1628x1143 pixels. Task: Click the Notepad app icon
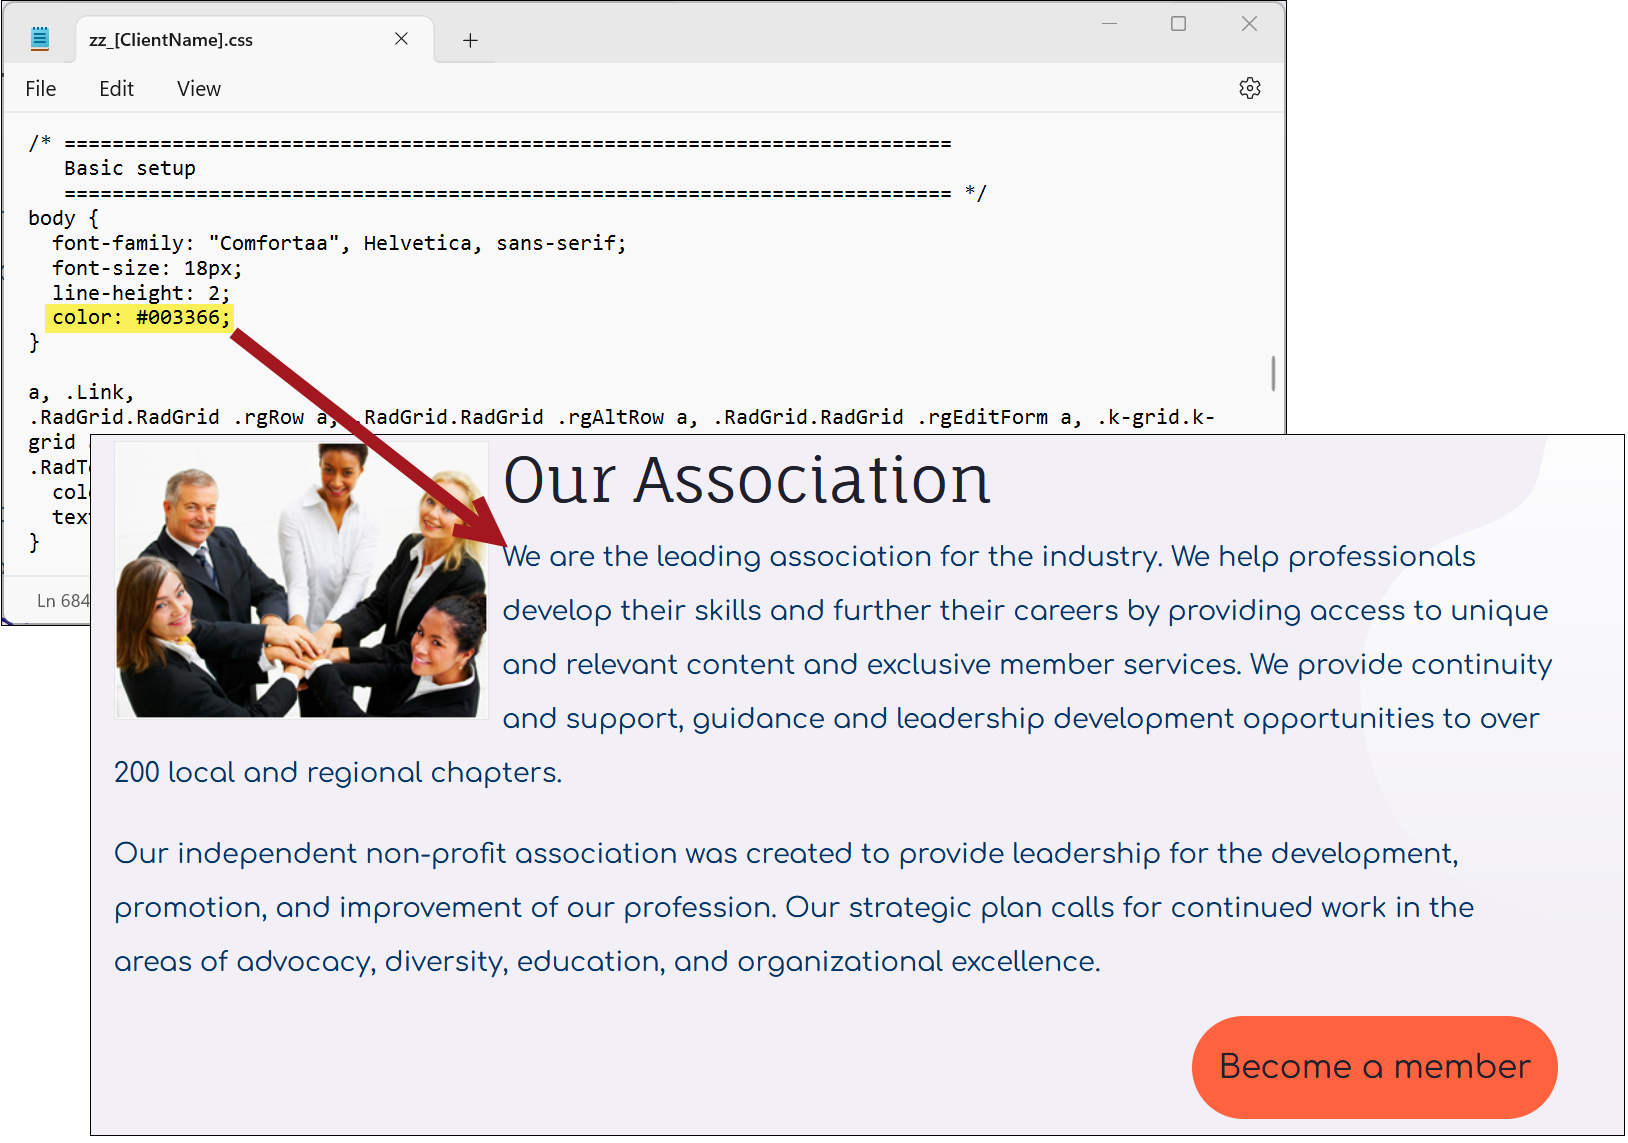click(x=40, y=39)
